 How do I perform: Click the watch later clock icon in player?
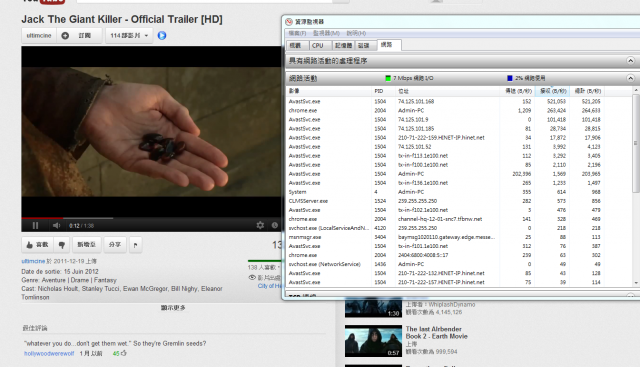[x=275, y=225]
